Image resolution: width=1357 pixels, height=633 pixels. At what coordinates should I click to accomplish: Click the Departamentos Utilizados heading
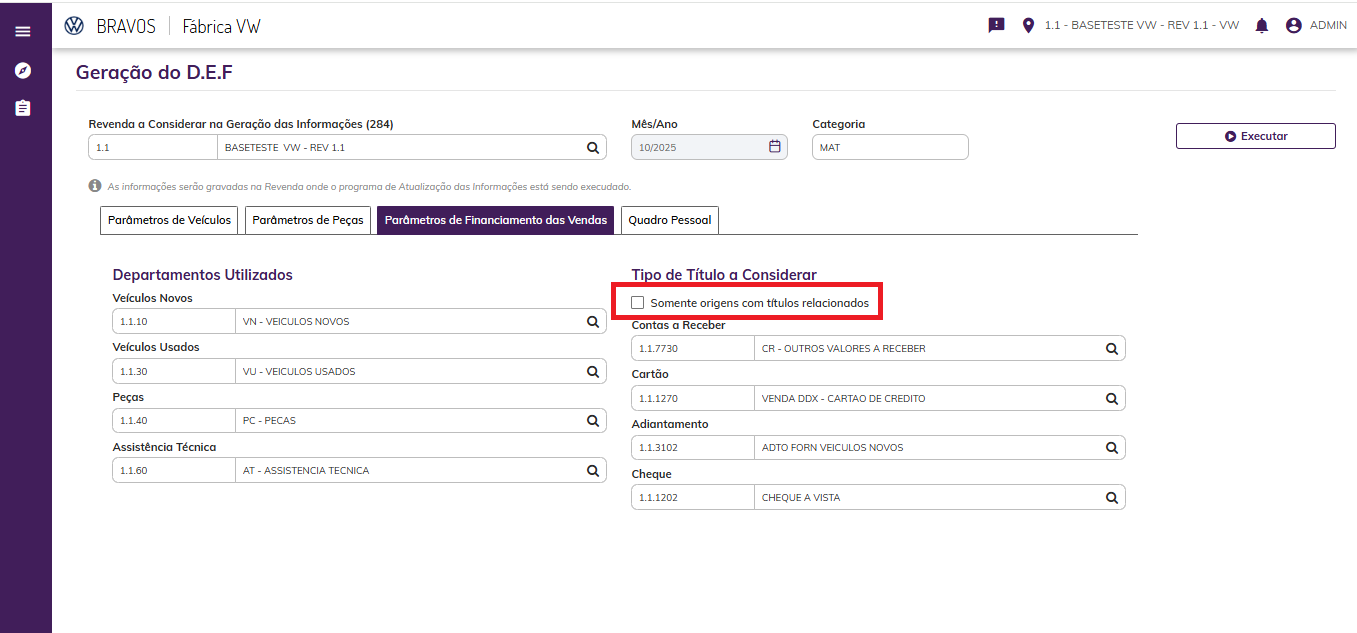[202, 274]
